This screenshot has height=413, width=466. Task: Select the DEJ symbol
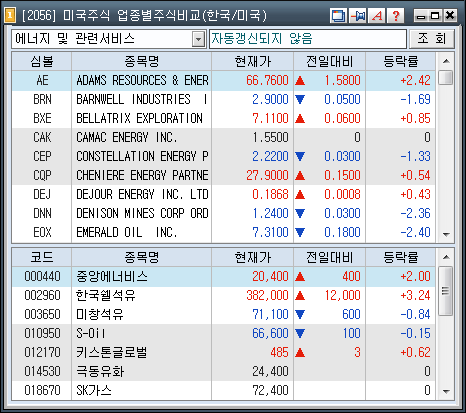click(x=42, y=194)
